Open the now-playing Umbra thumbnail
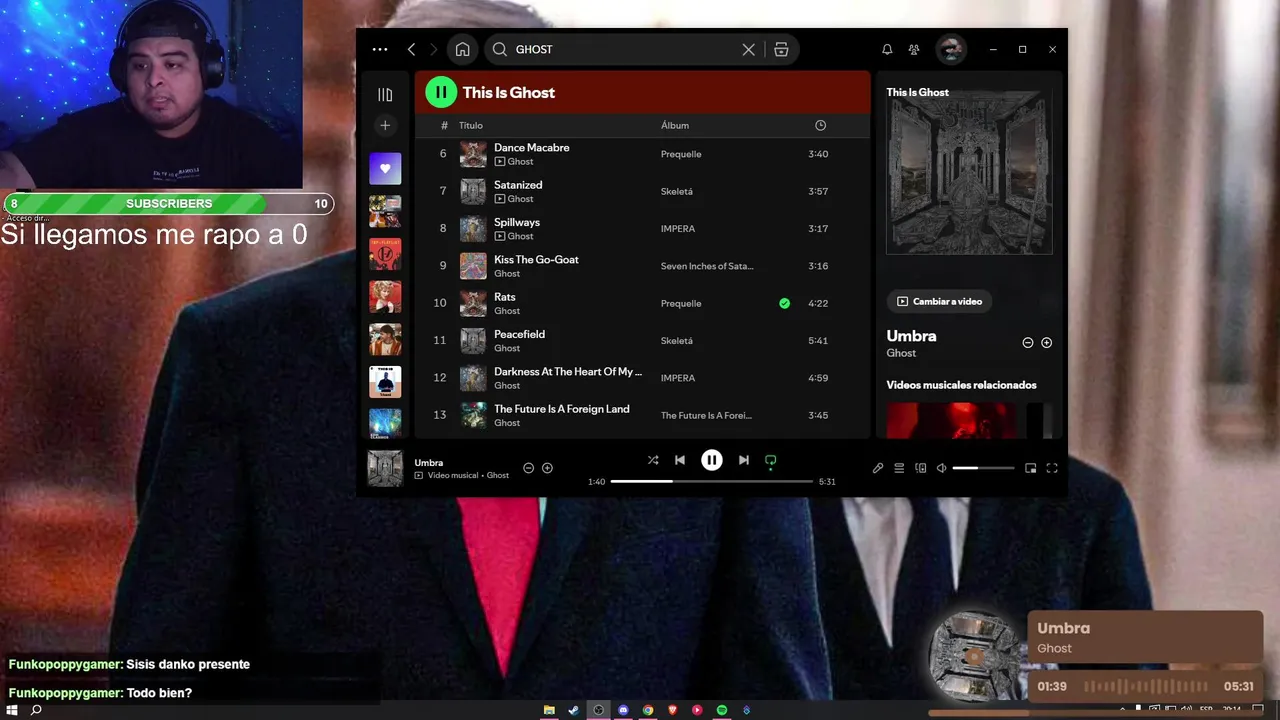Screen dimensions: 1280x720 pyautogui.click(x=385, y=468)
